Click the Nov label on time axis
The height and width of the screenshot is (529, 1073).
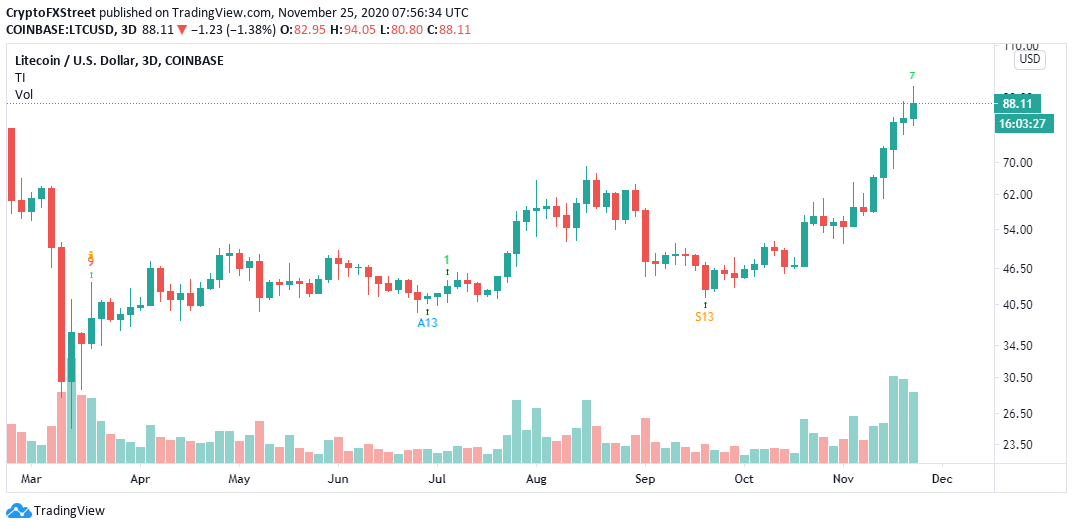click(843, 479)
